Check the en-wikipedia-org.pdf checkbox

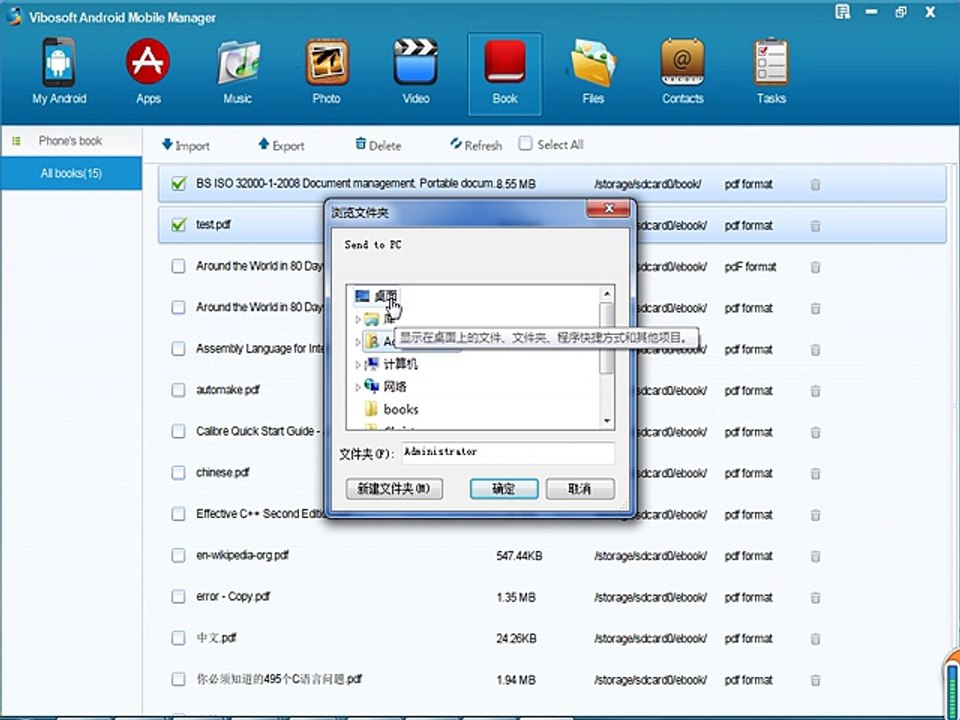178,555
